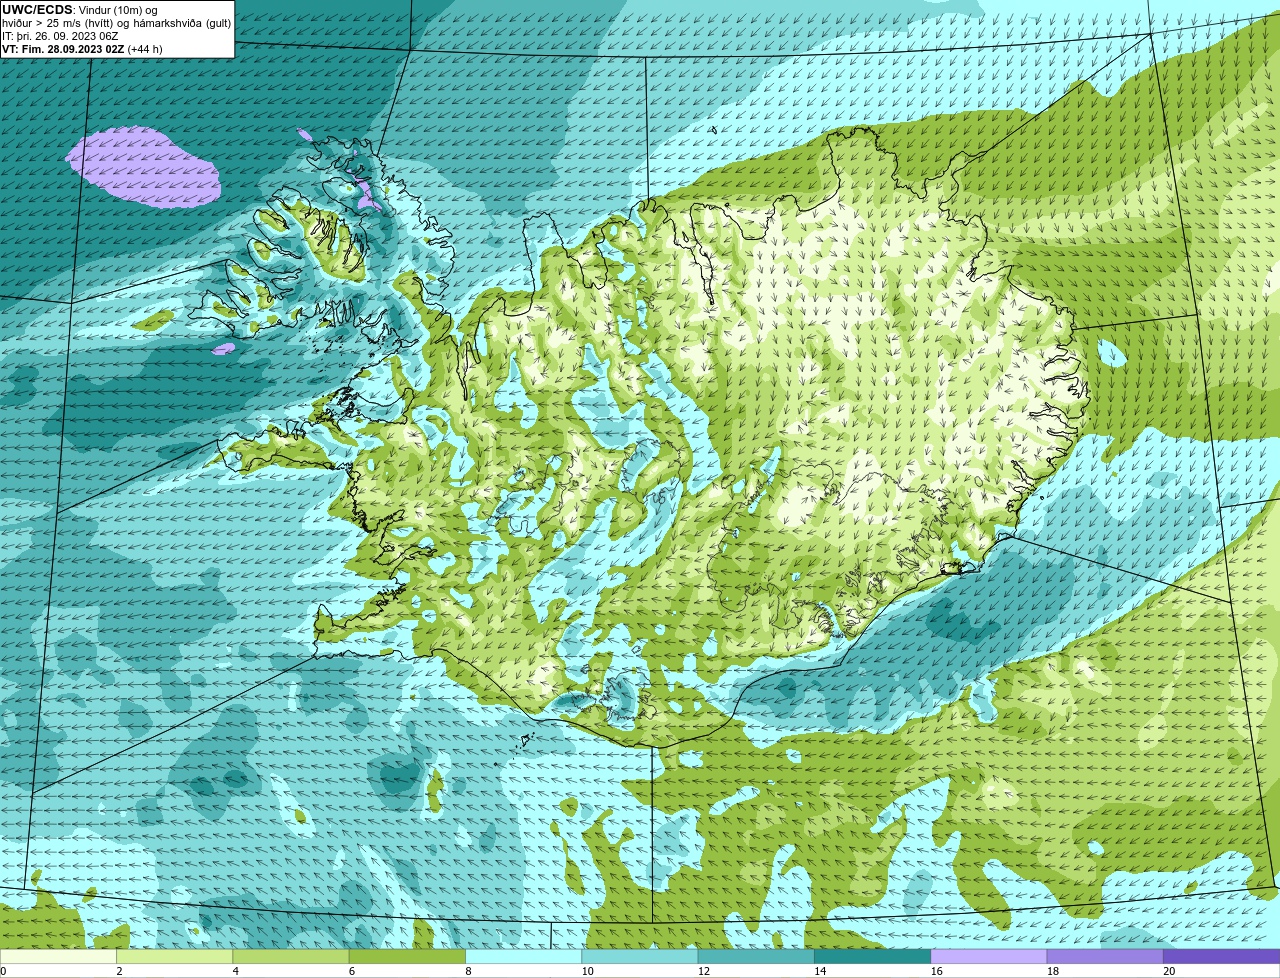Click the lavender 16–18 m/s legend swatch
The height and width of the screenshot is (978, 1280).
pyautogui.click(x=989, y=956)
